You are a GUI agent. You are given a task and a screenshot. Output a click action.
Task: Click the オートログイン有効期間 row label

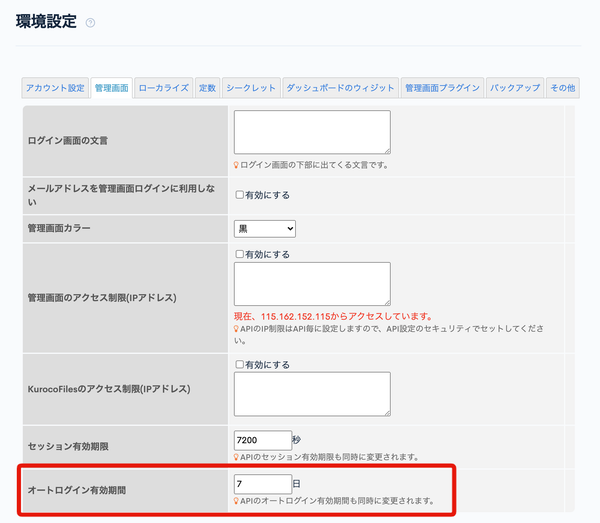(x=77, y=490)
